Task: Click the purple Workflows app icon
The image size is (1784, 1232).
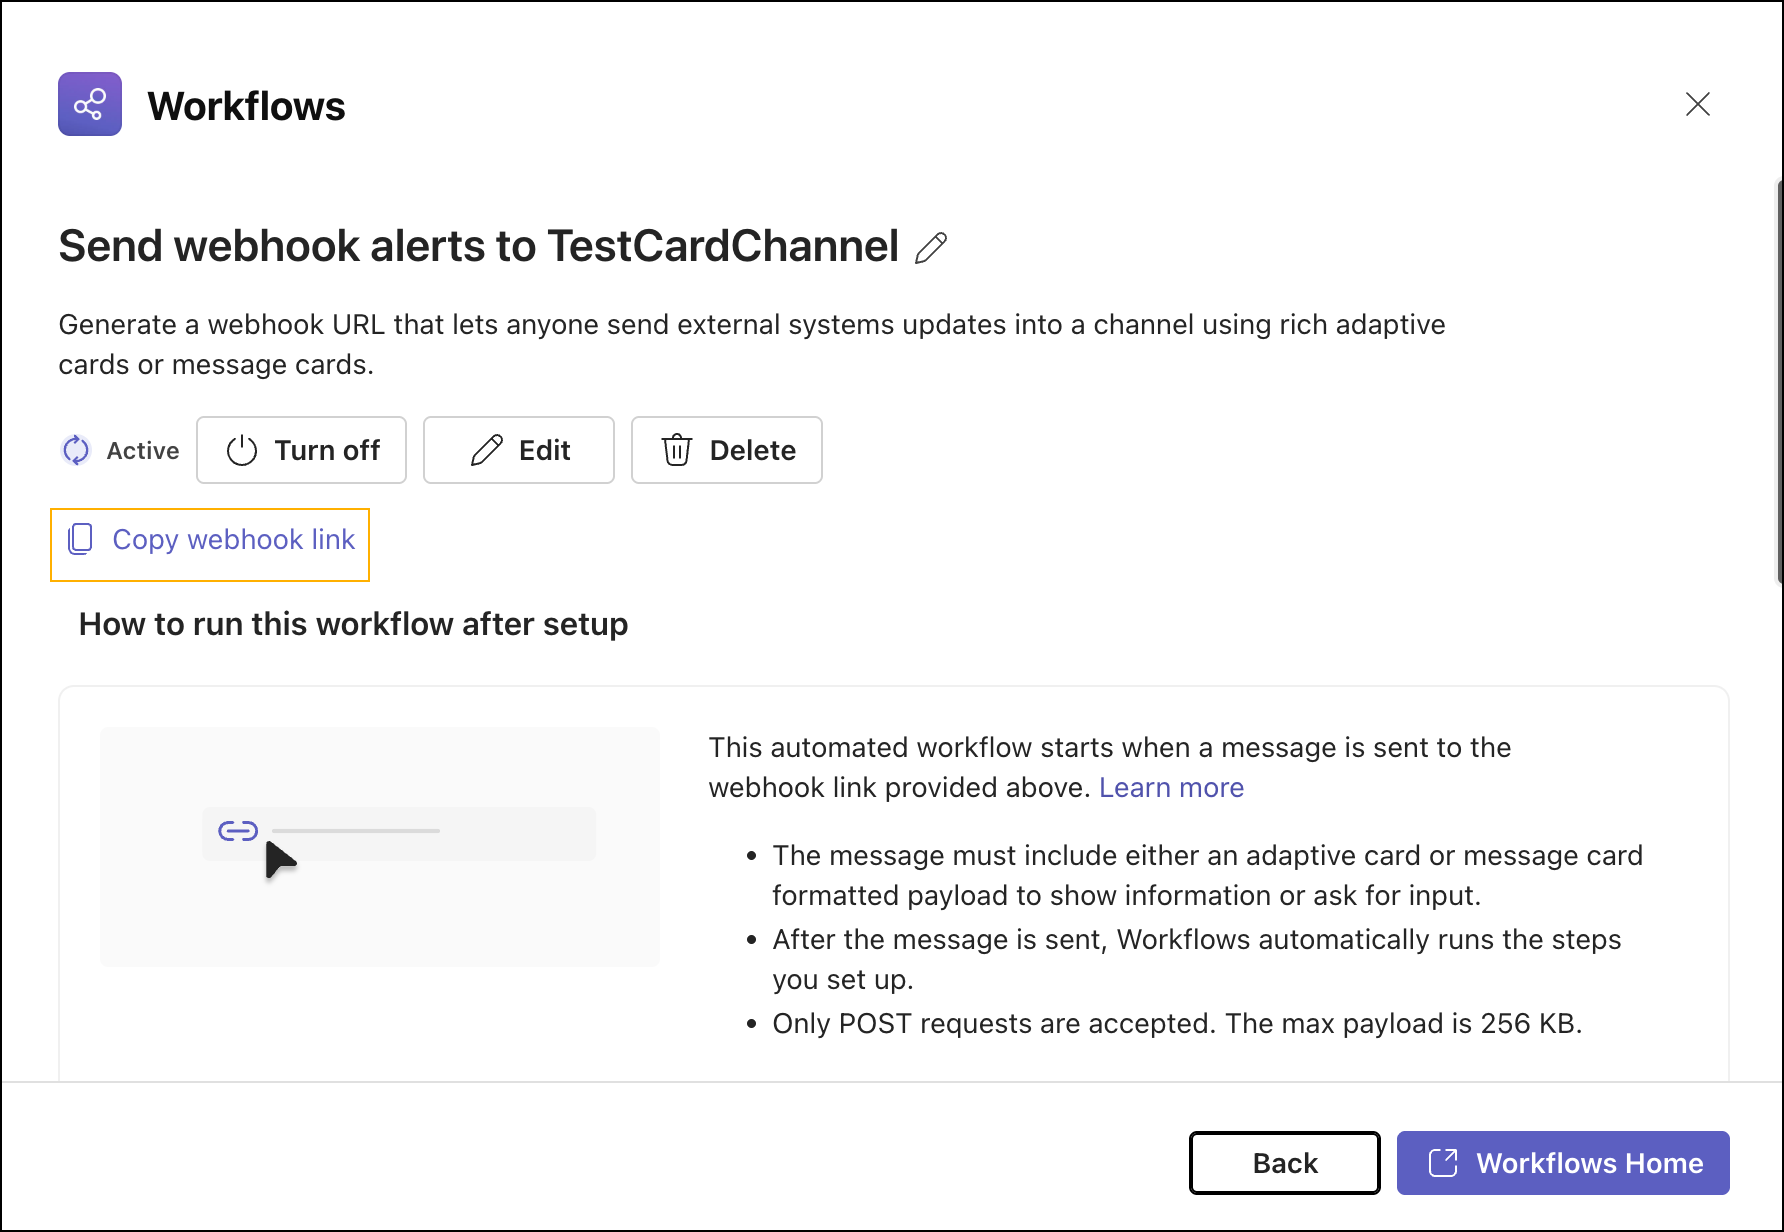Action: 90,104
